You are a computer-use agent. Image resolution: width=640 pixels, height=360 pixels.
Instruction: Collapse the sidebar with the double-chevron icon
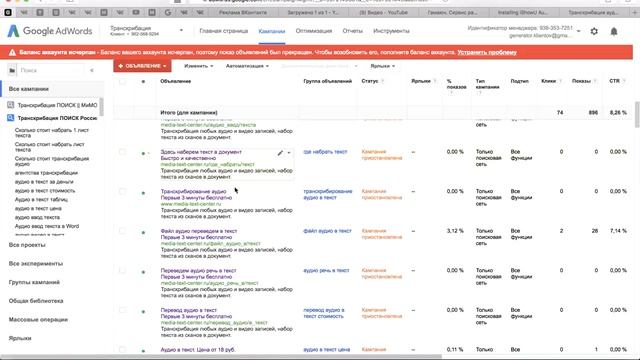[92, 70]
